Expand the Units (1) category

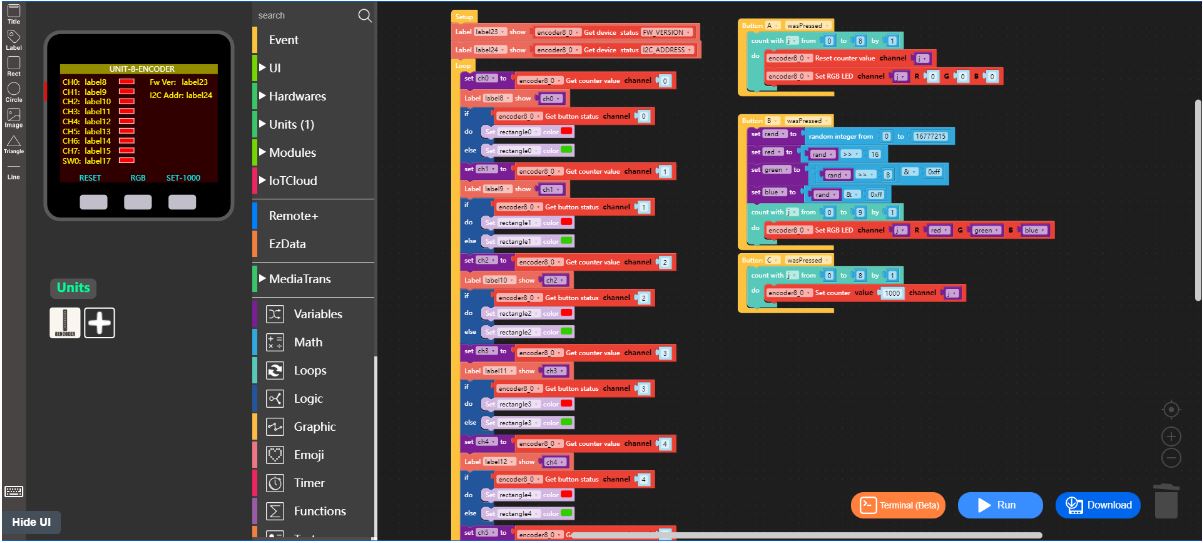(x=291, y=124)
